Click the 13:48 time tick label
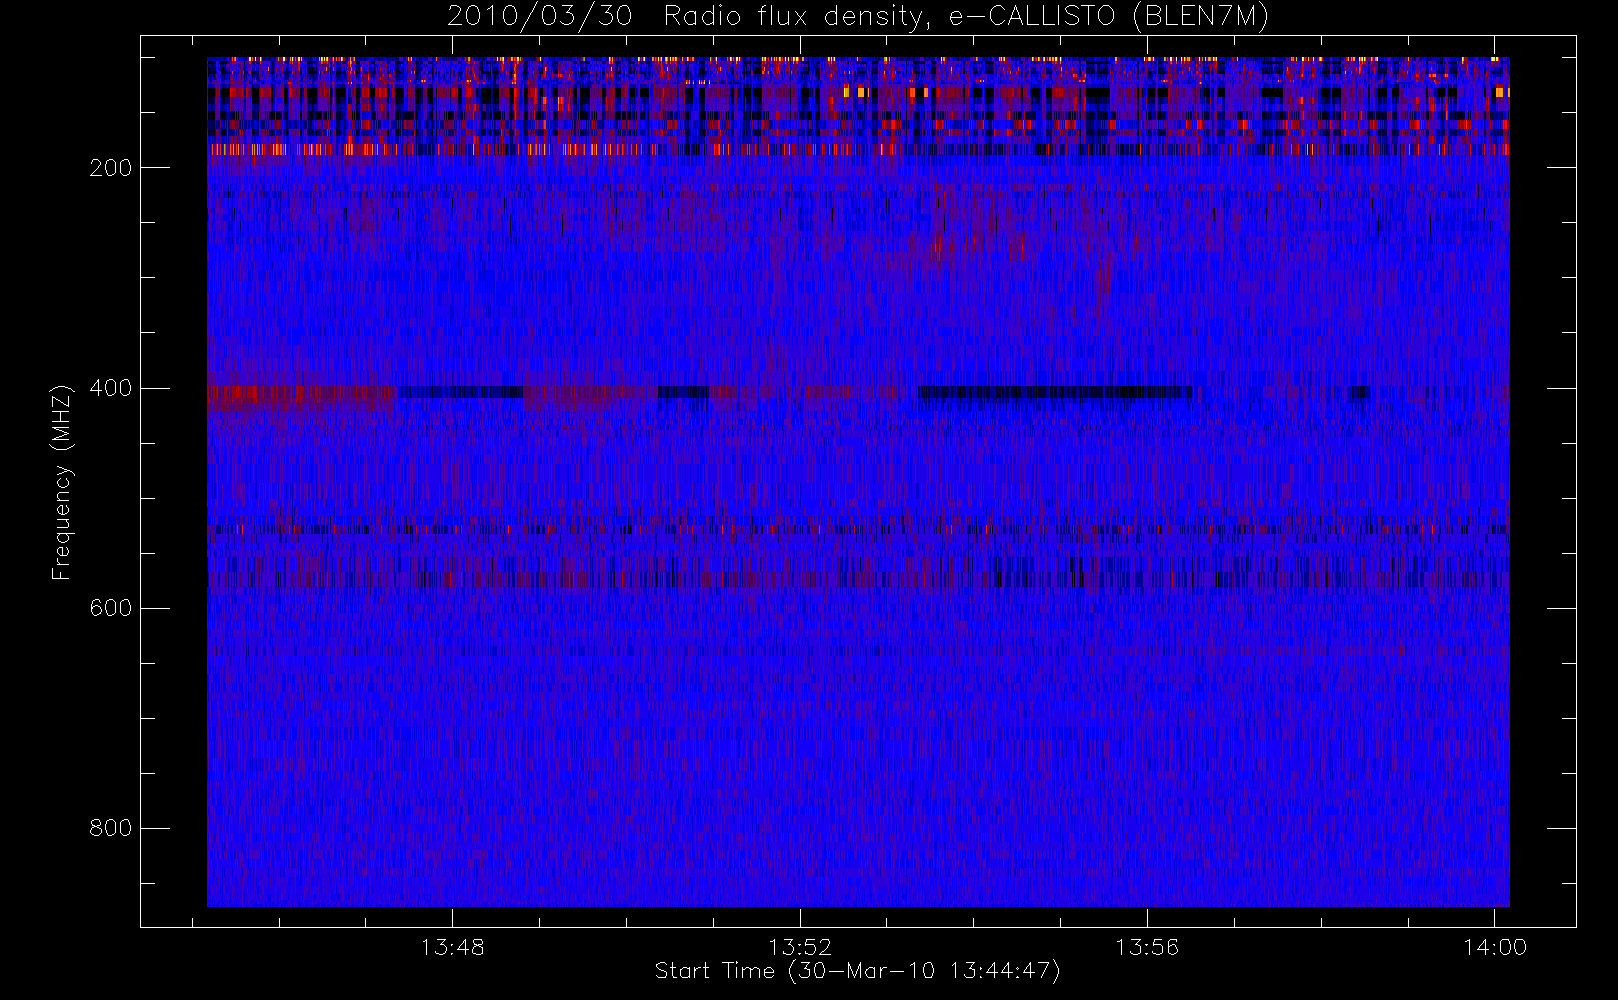 [x=452, y=947]
